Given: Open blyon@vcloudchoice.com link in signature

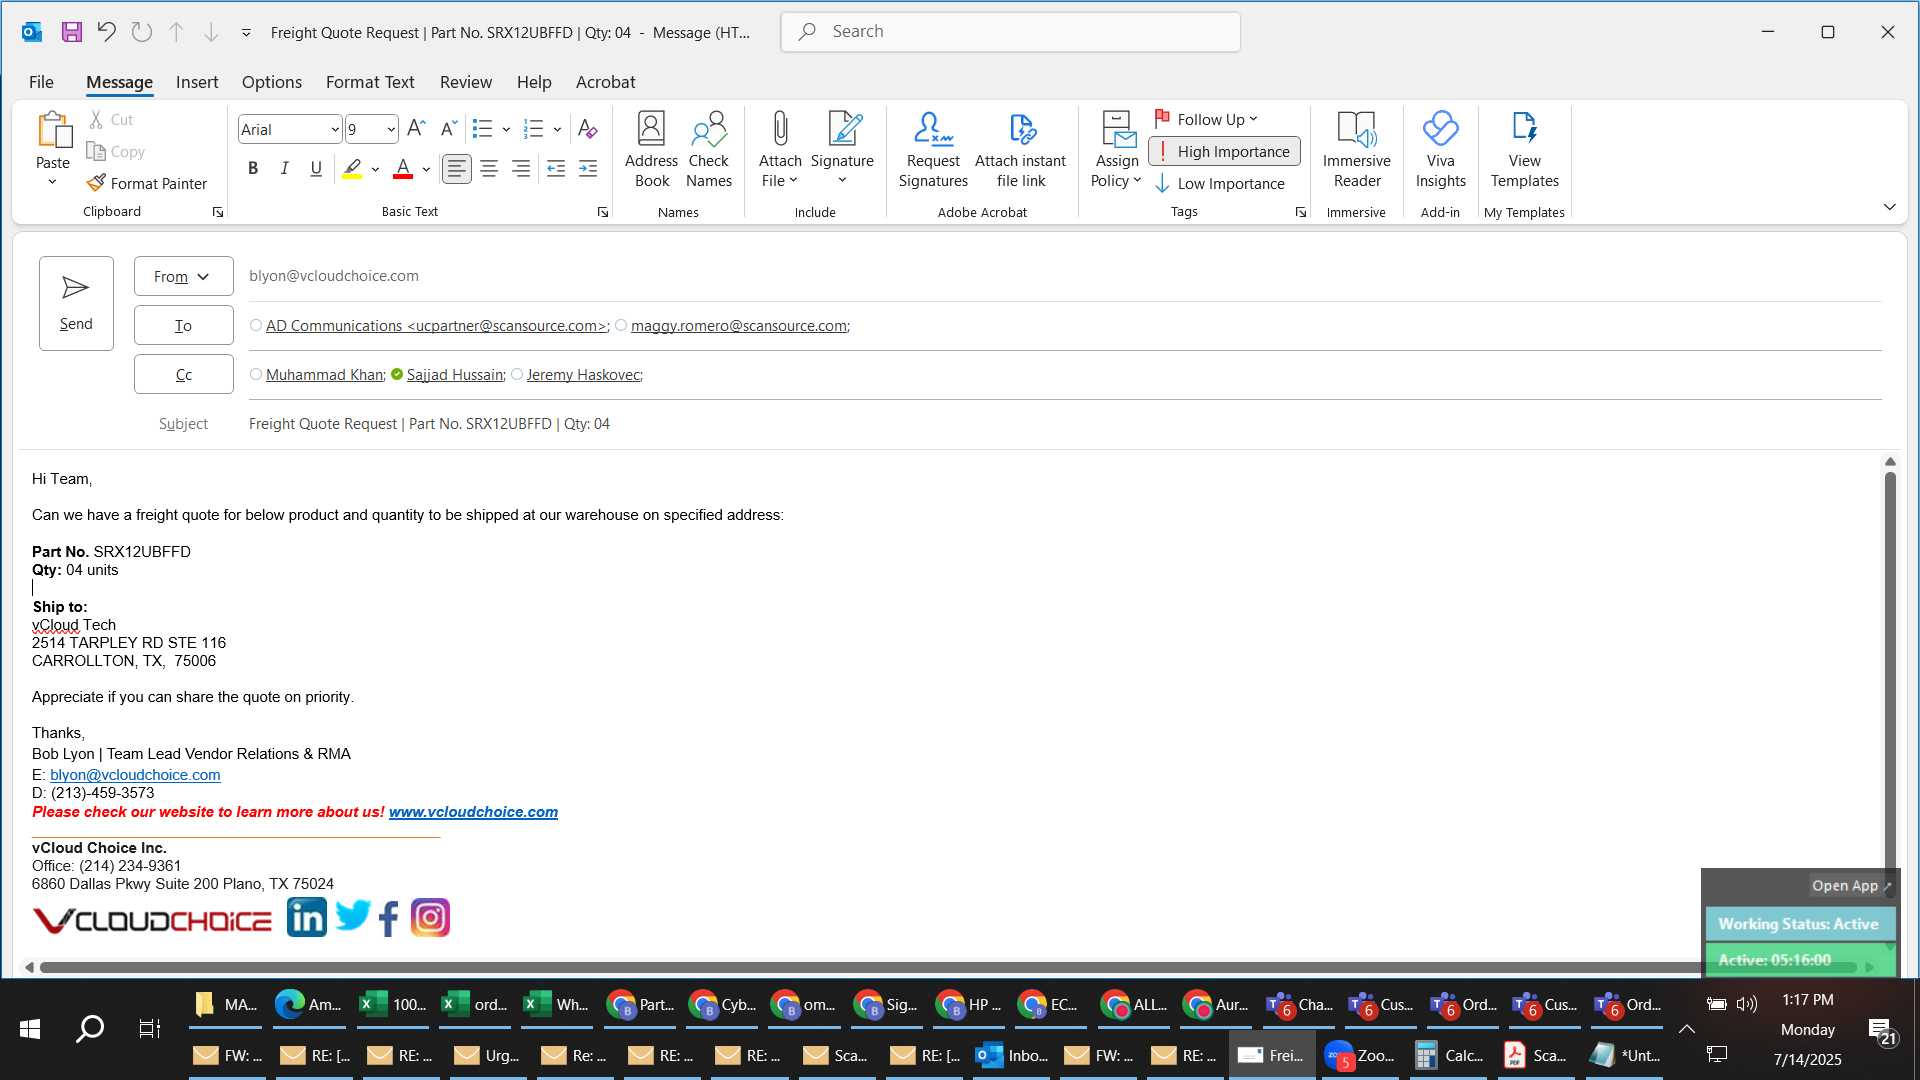Looking at the screenshot, I should 135,775.
